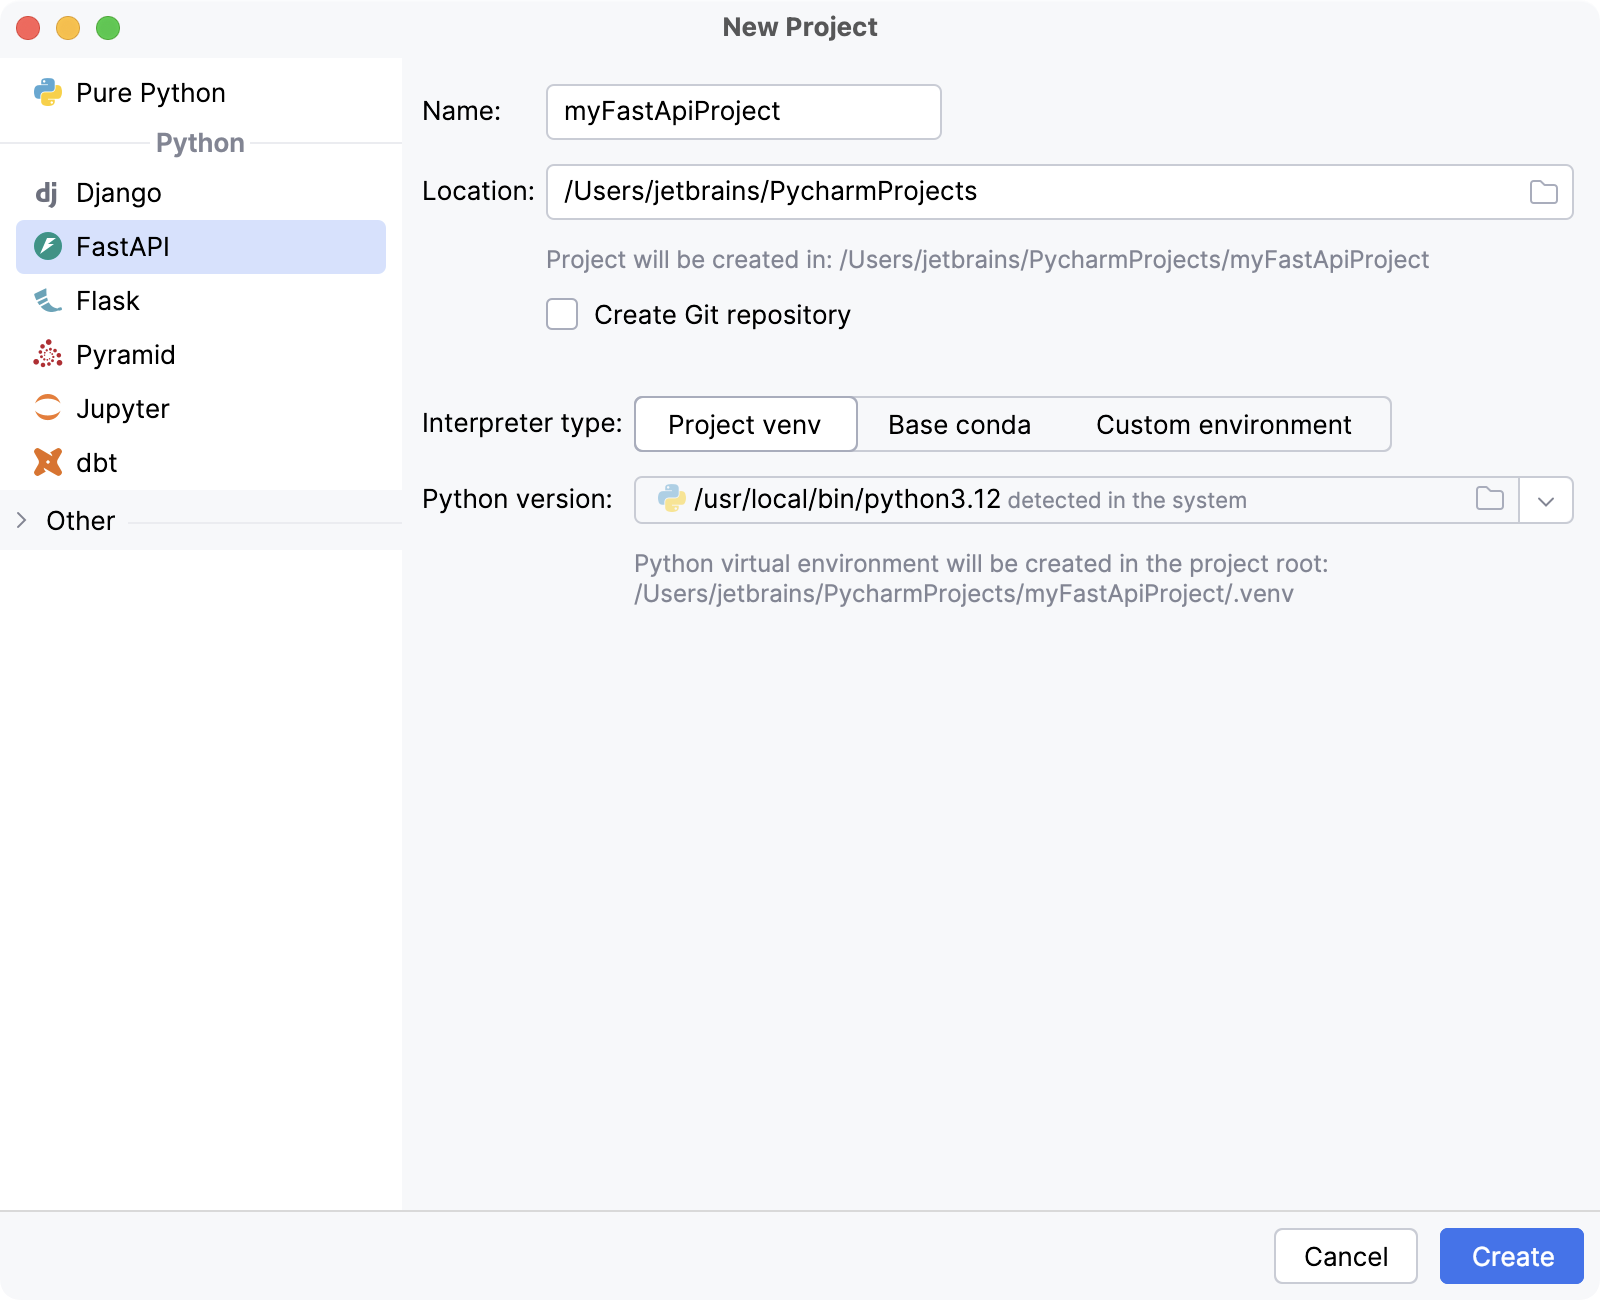This screenshot has width=1600, height=1300.
Task: Keep Project venv as interpreter type
Action: pos(745,424)
